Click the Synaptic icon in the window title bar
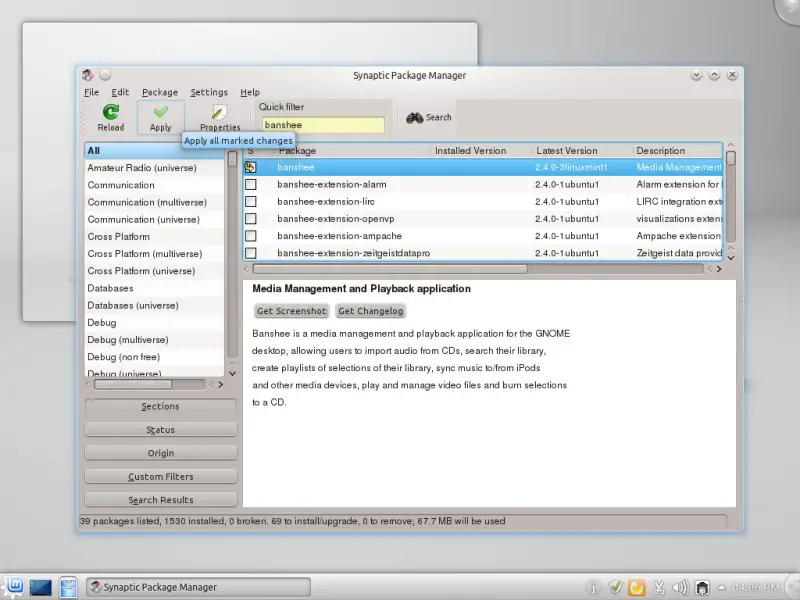Image resolution: width=800 pixels, height=600 pixels. tap(88, 75)
